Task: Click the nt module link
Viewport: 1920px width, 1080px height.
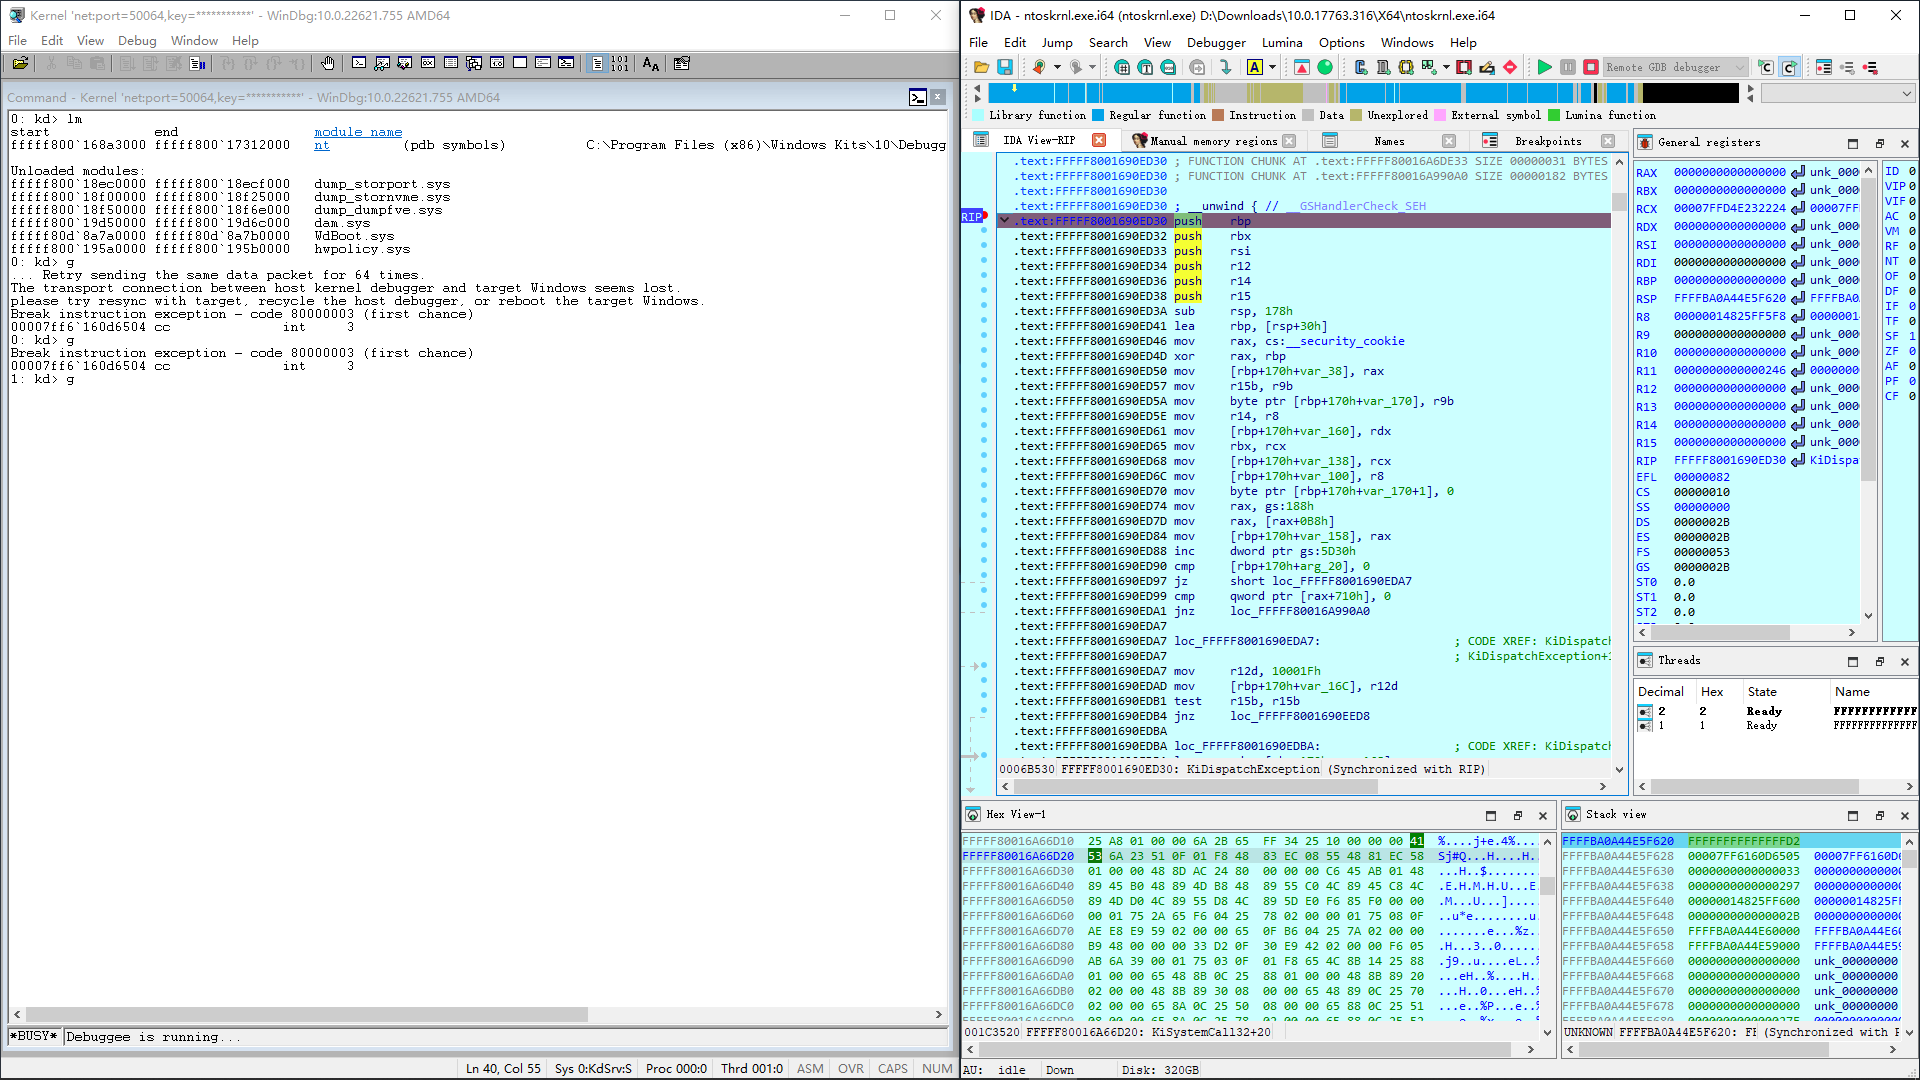Action: coord(321,145)
